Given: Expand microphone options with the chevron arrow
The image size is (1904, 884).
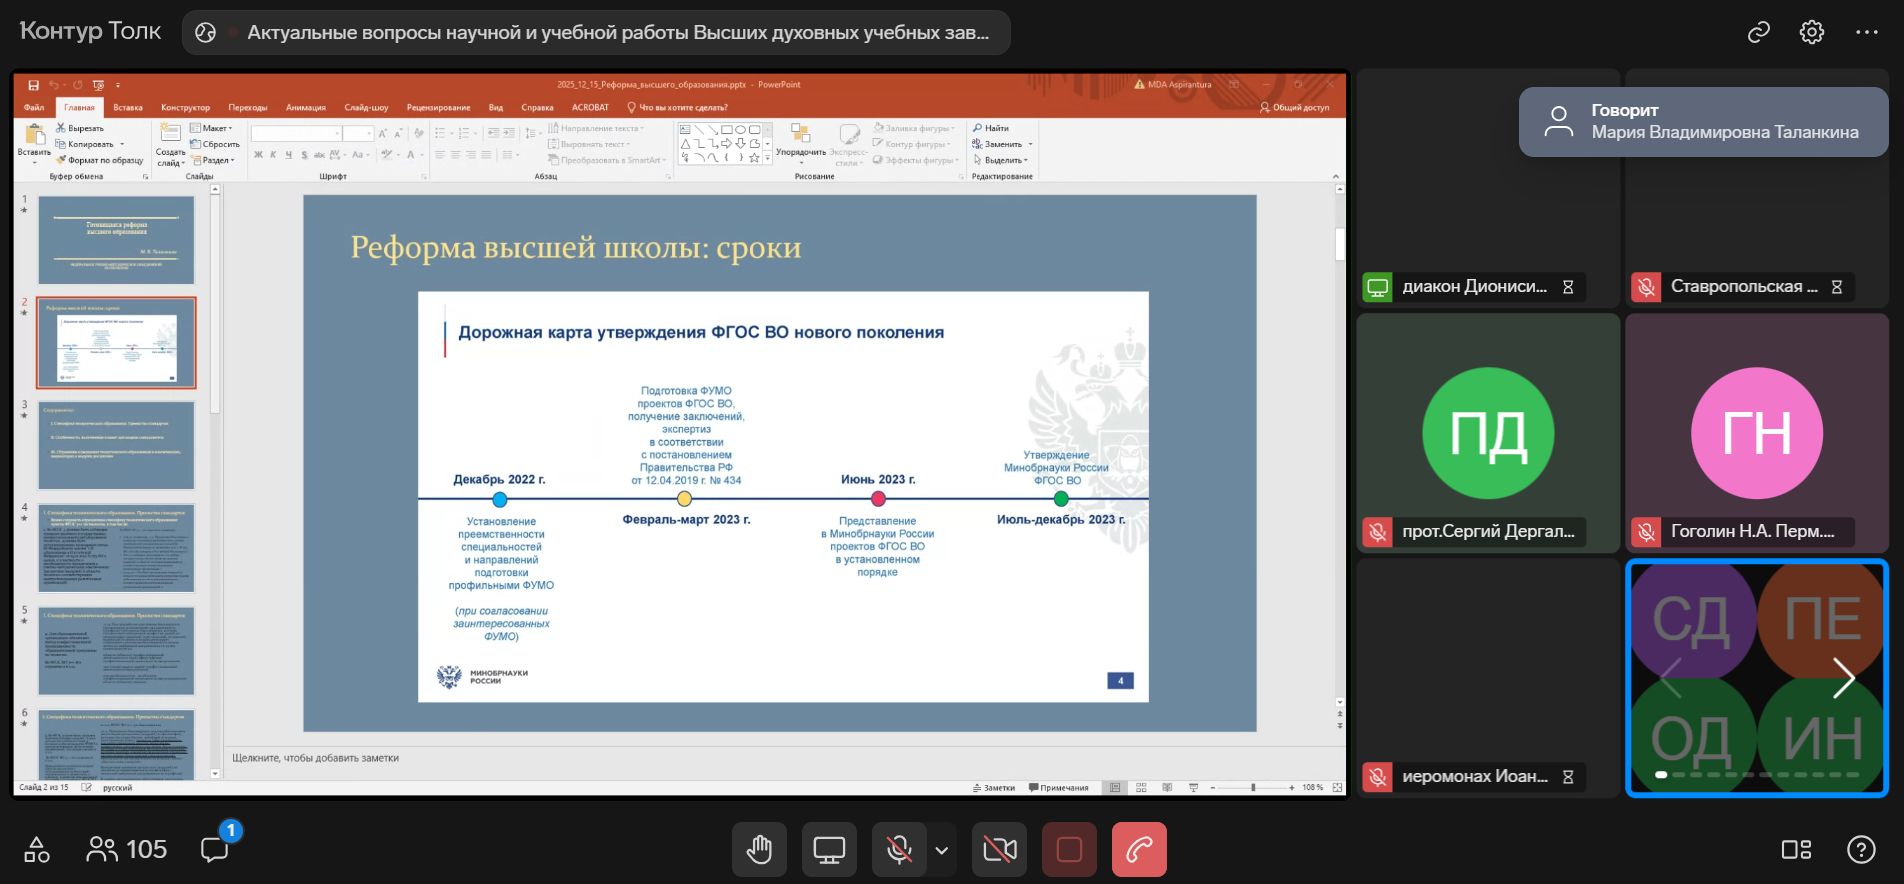Looking at the screenshot, I should [x=941, y=850].
